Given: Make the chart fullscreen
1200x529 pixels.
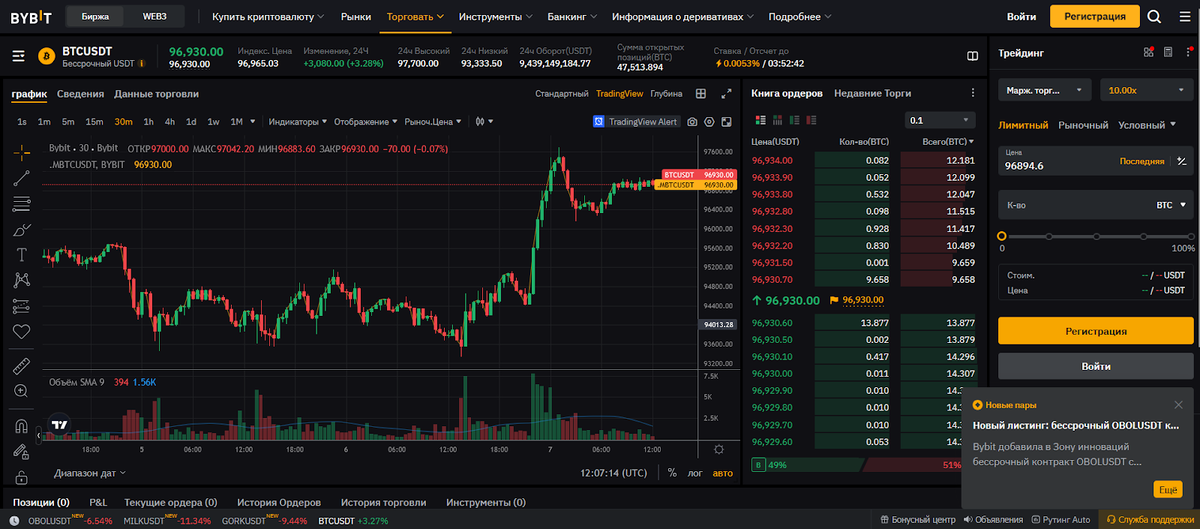Looking at the screenshot, I should click(x=726, y=122).
